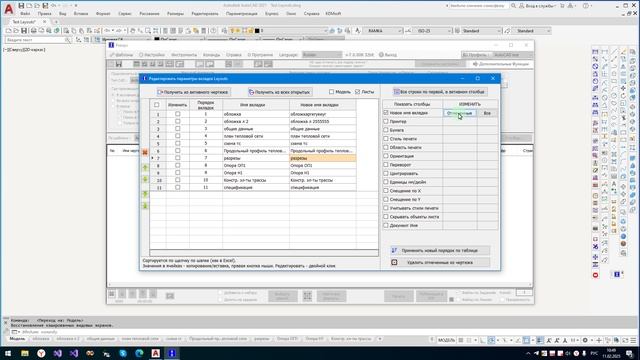Image resolution: width=640 pixels, height=360 pixels.
Task: Toggle the 'Листы' checkbox
Action: click(358, 92)
